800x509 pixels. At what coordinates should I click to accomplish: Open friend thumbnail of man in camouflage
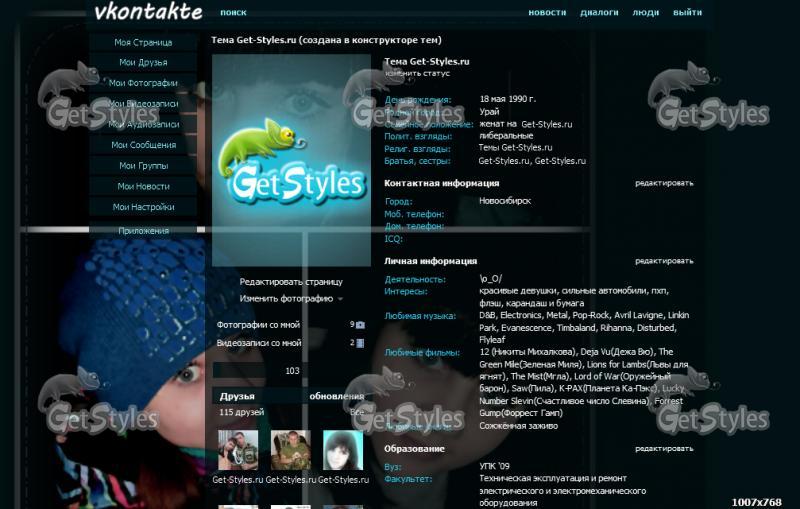pos(291,450)
